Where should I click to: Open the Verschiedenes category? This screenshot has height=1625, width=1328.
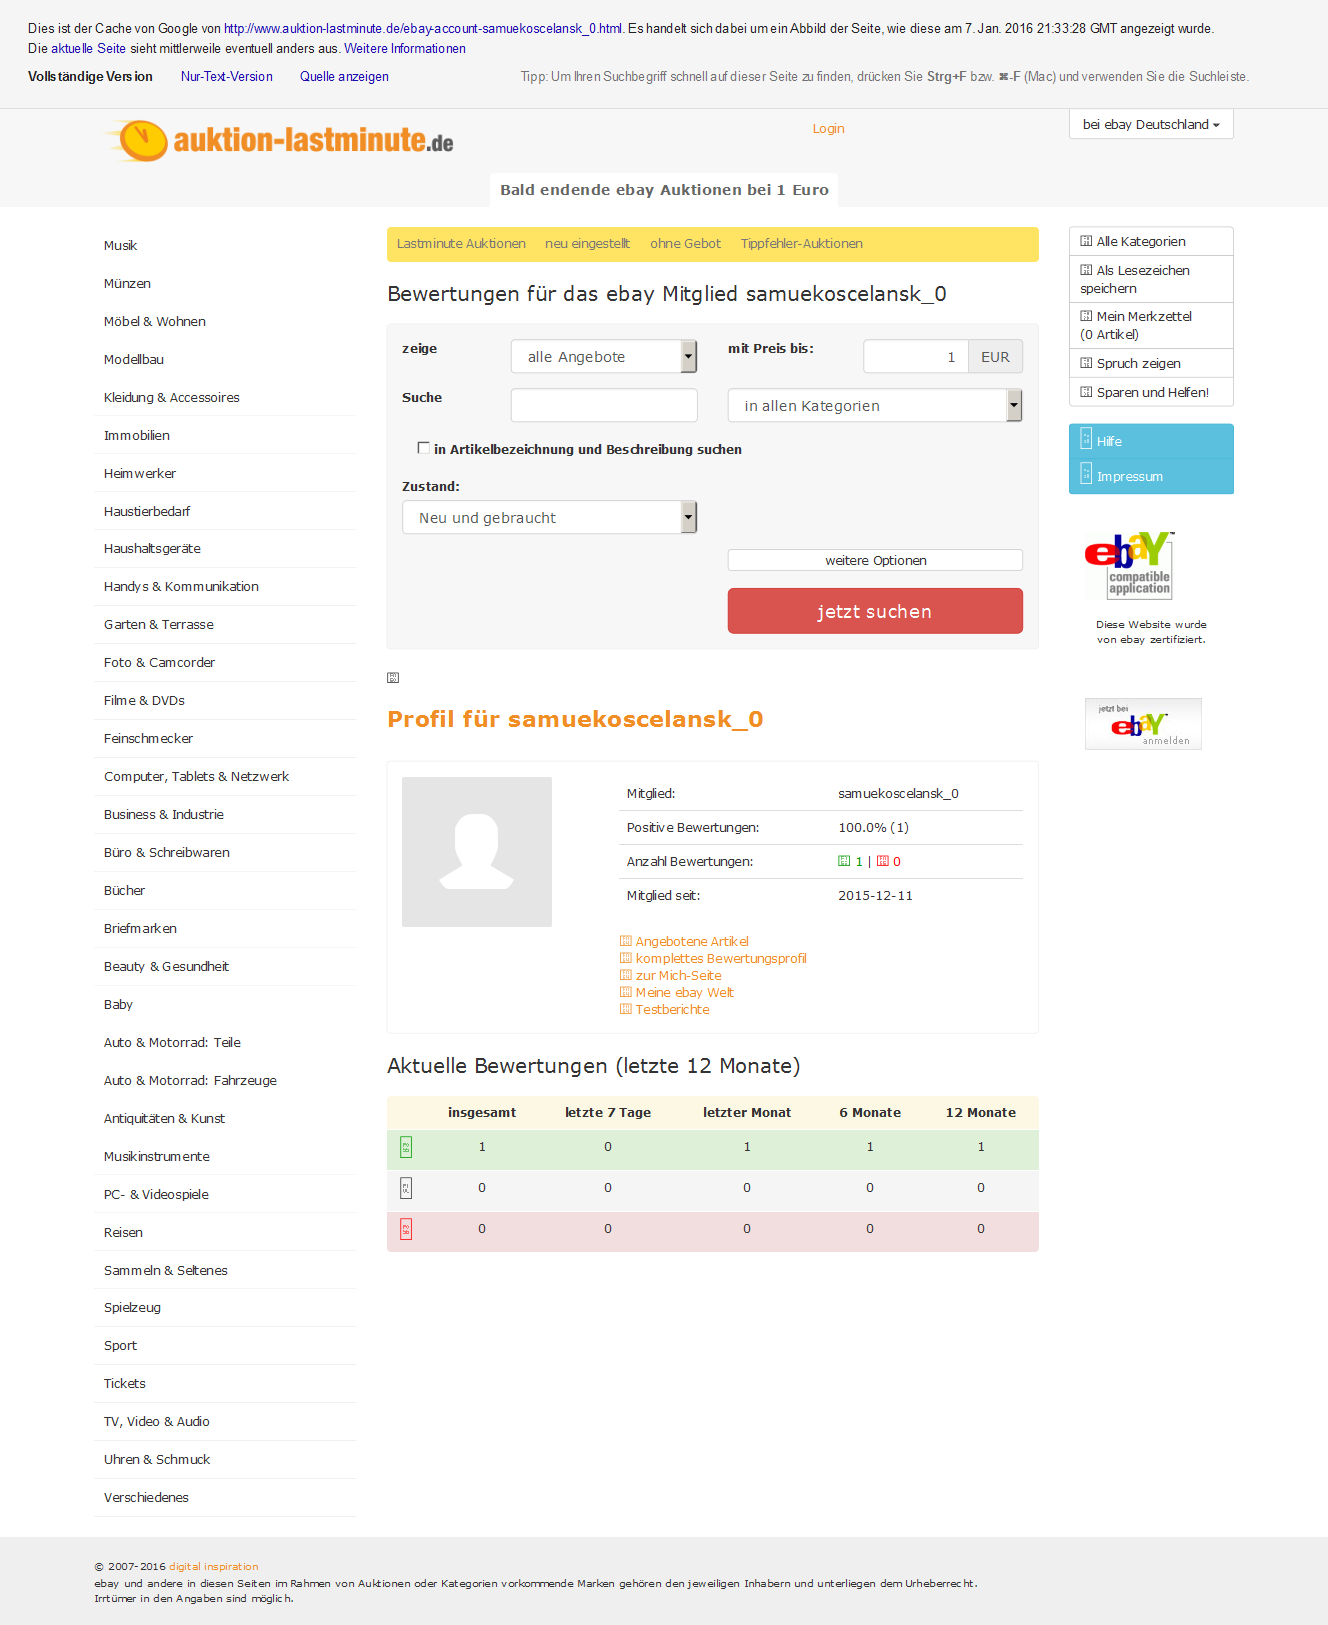pos(146,1497)
